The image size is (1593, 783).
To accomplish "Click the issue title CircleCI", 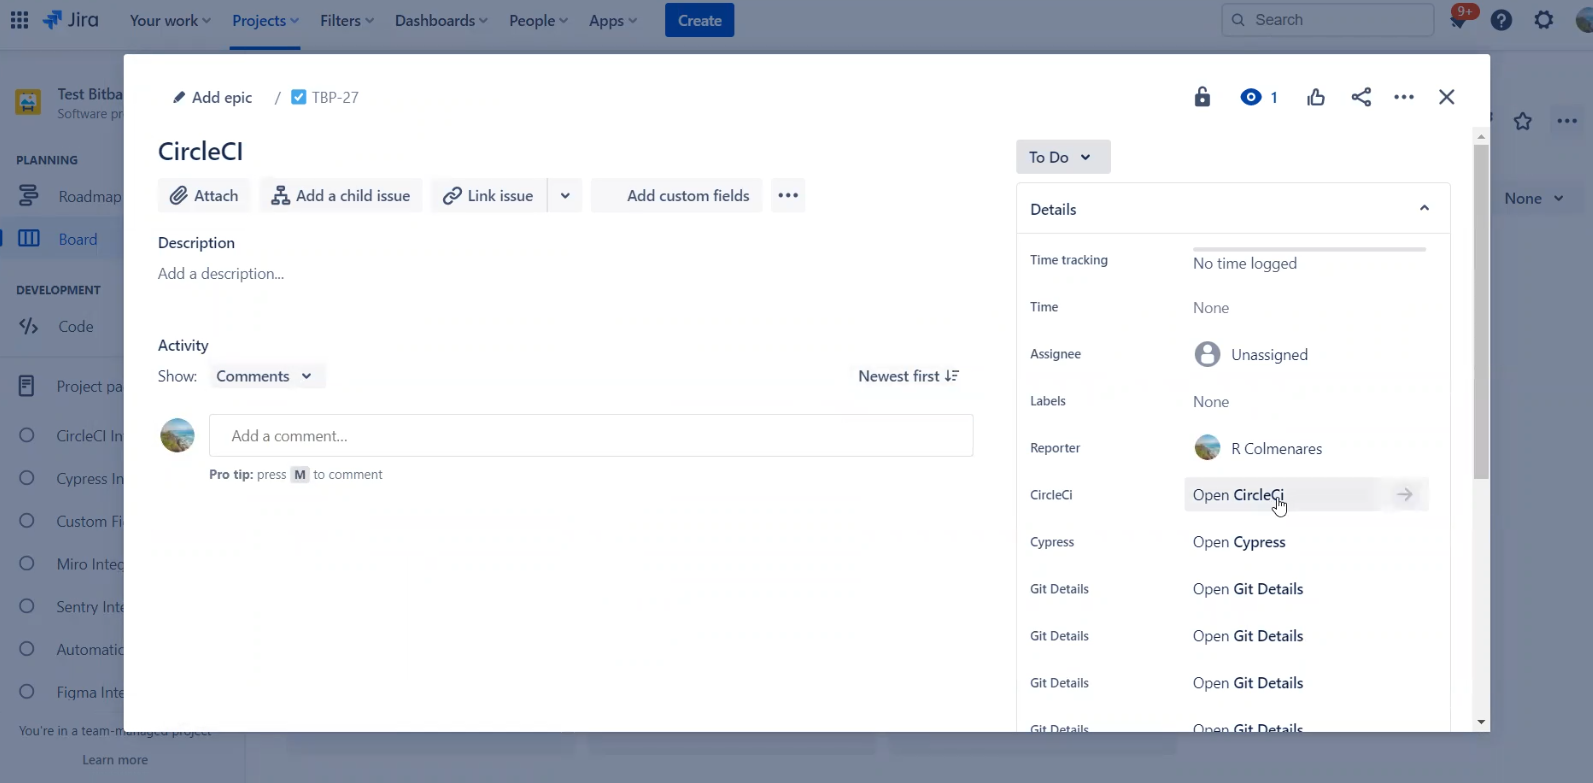I will pyautogui.click(x=200, y=151).
